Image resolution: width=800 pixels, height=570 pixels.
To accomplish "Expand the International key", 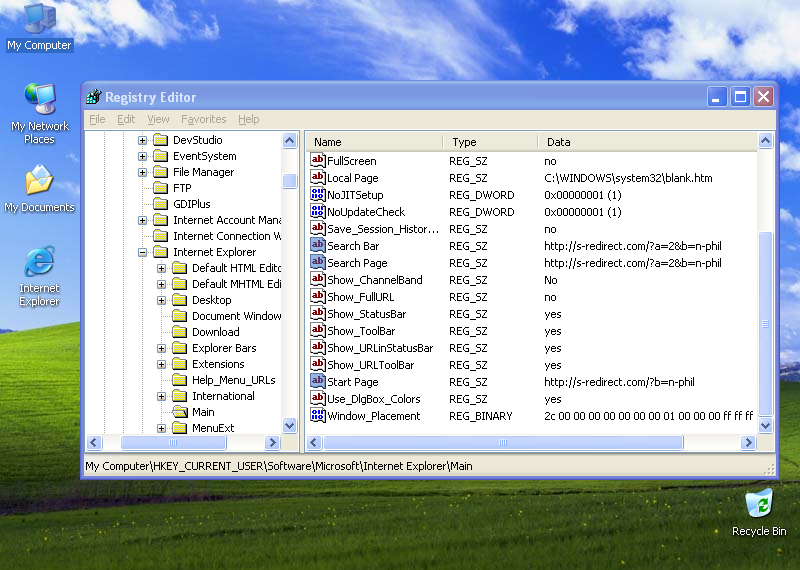I will coord(161,396).
